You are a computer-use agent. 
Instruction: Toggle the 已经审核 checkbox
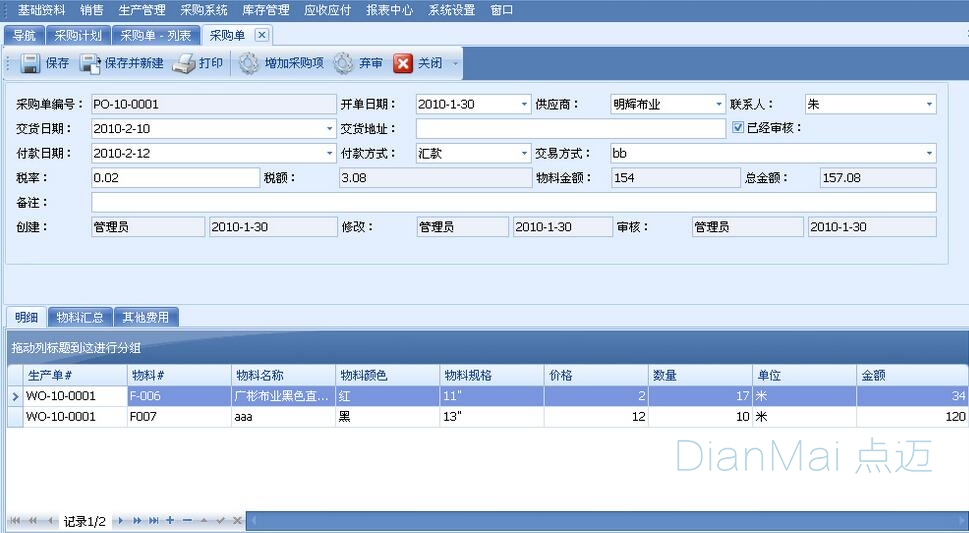[x=738, y=128]
